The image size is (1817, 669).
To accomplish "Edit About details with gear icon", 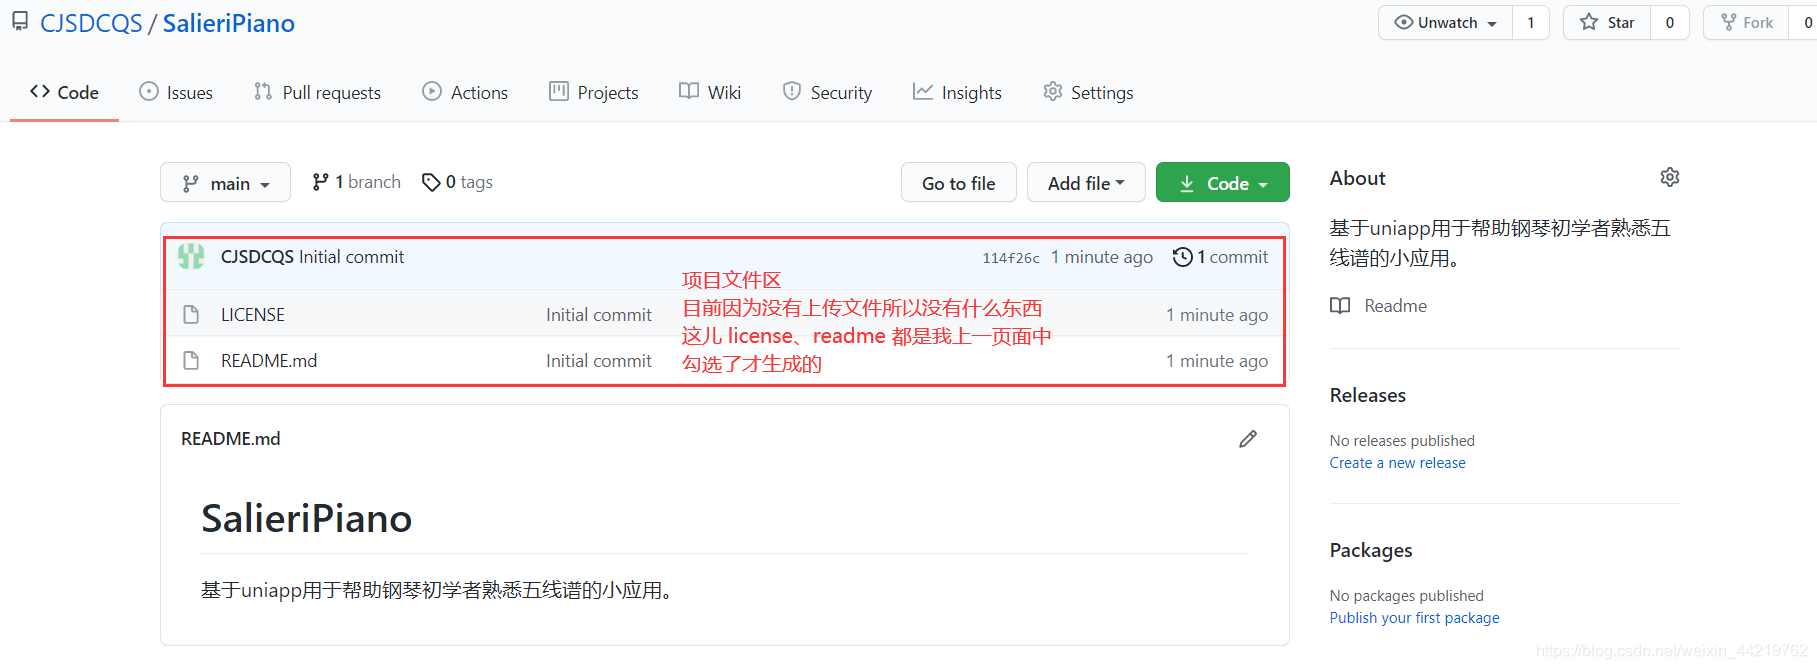I will [1669, 177].
